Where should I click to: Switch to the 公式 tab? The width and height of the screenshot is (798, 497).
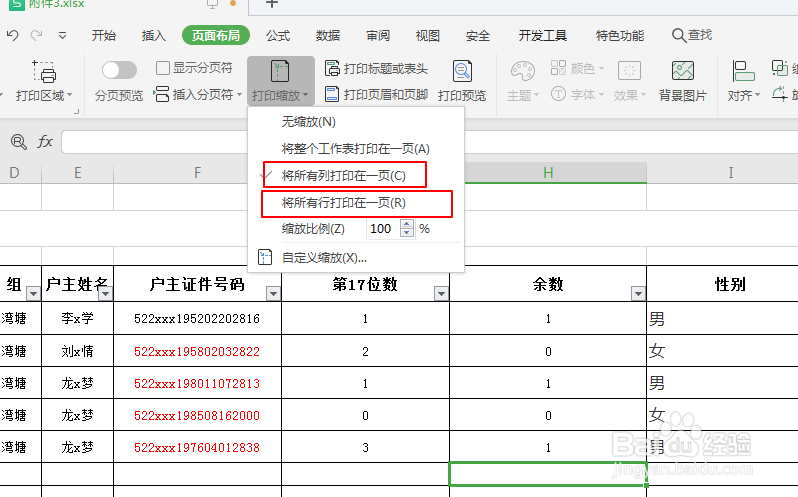pos(278,36)
